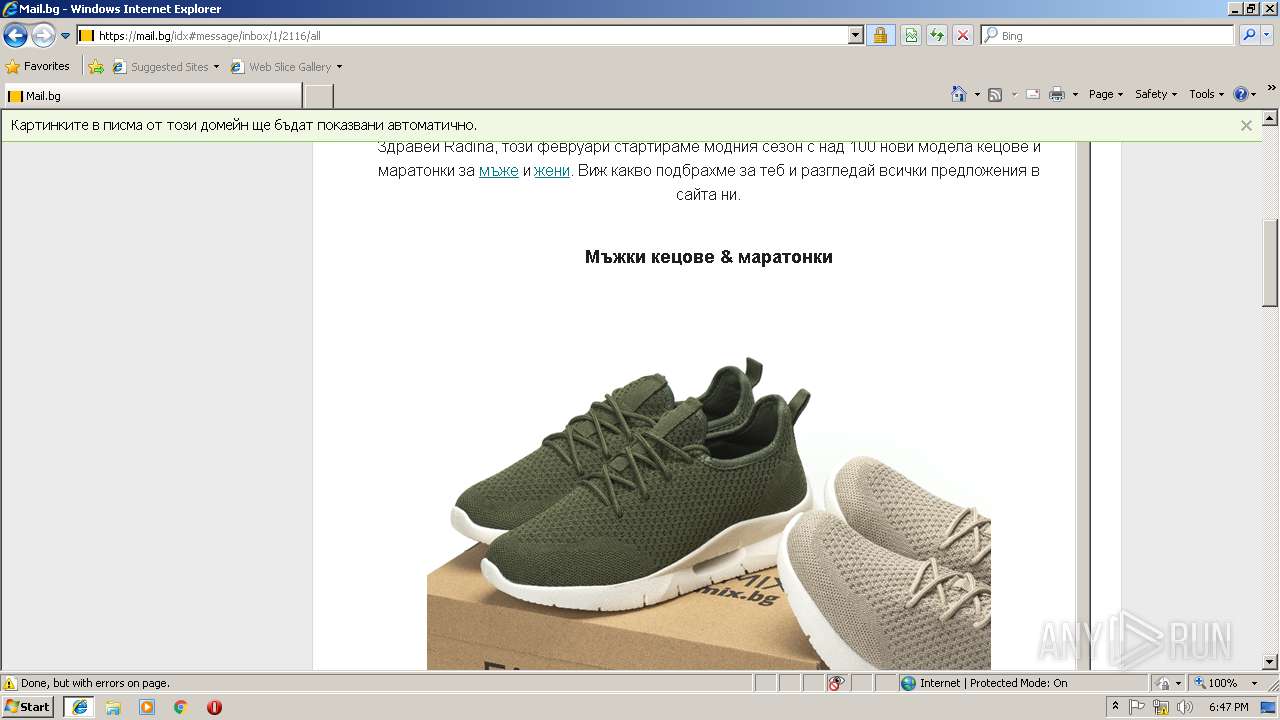Add page to Favorites bar

pyautogui.click(x=96, y=67)
